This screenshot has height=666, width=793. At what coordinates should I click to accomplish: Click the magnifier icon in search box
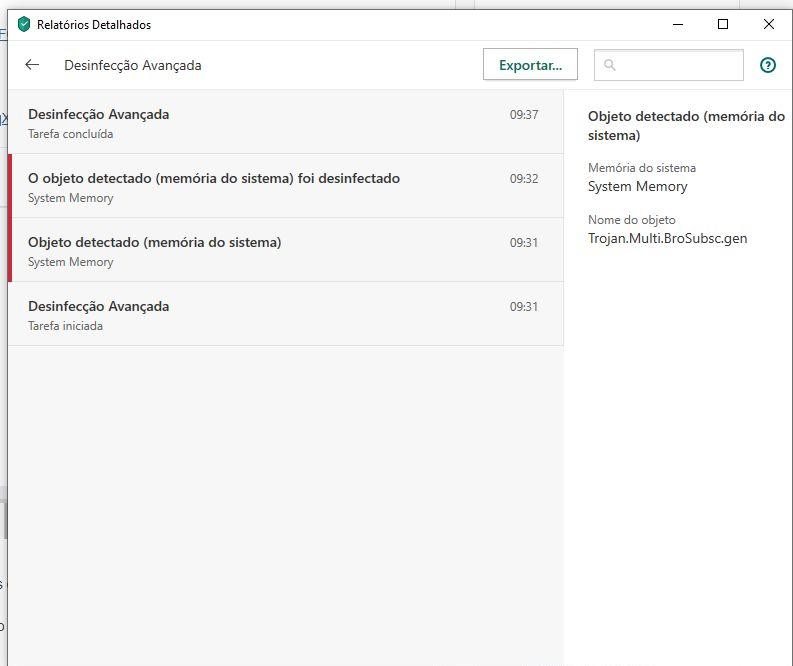tap(610, 65)
